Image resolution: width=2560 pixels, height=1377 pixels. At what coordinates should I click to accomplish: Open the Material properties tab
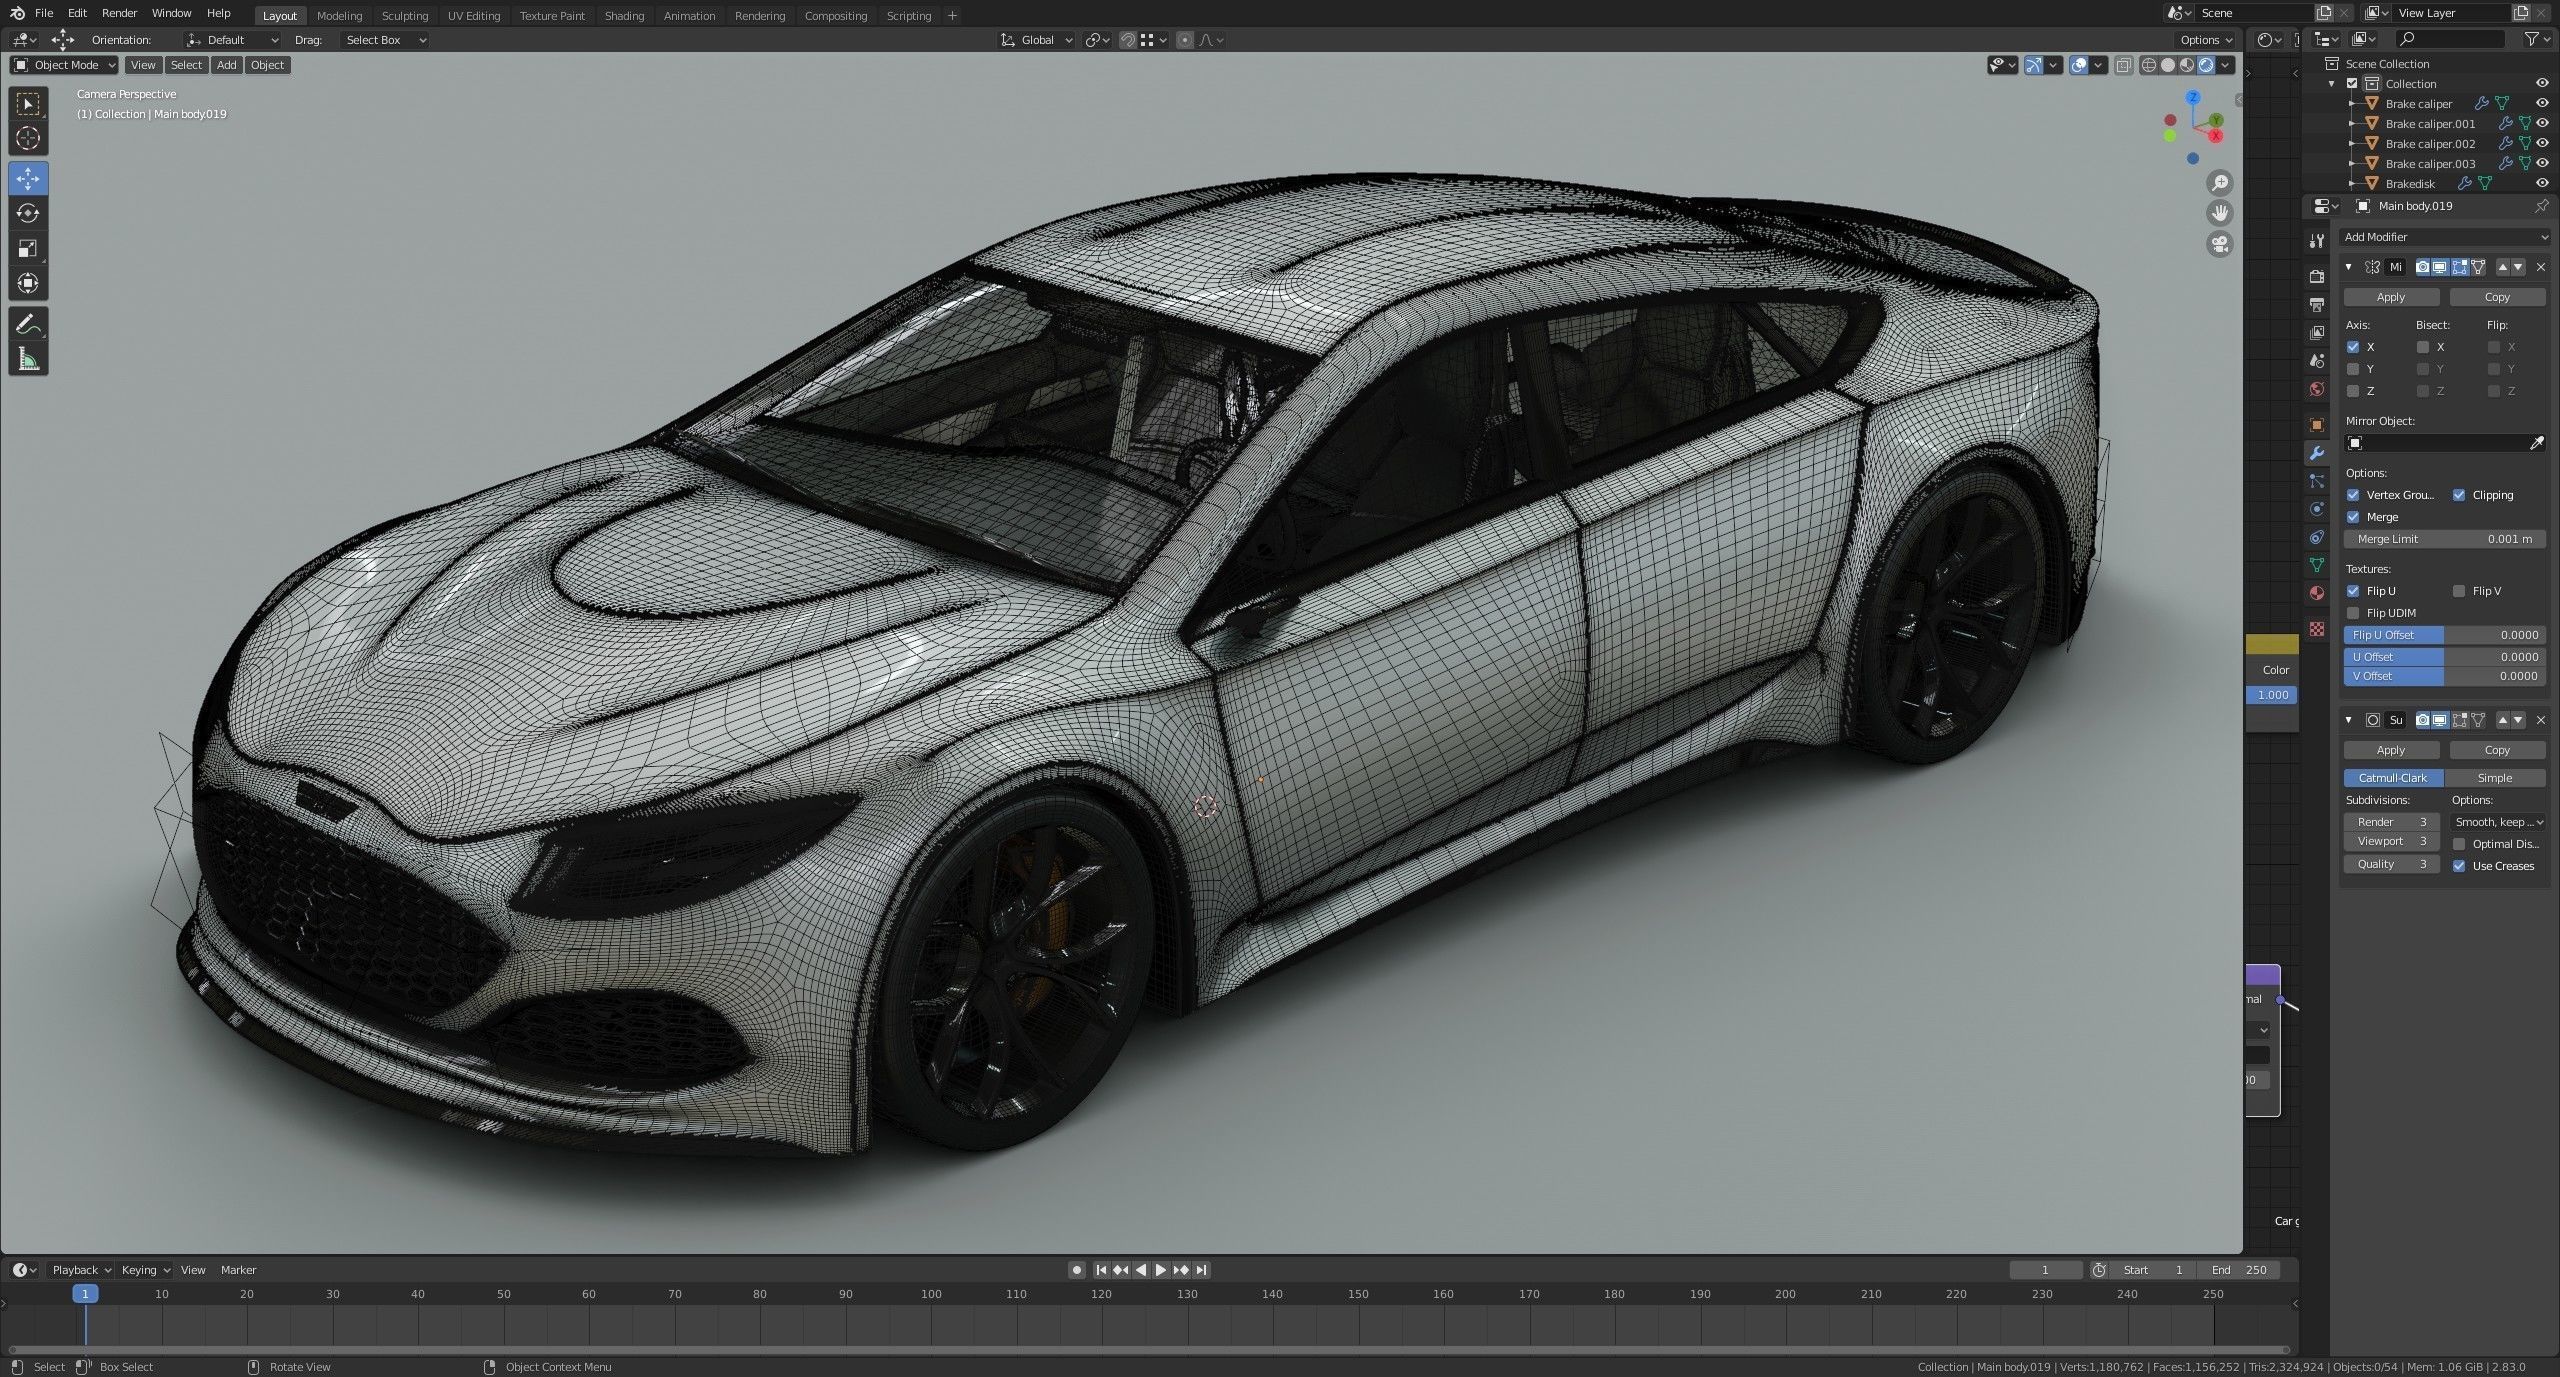[2317, 593]
